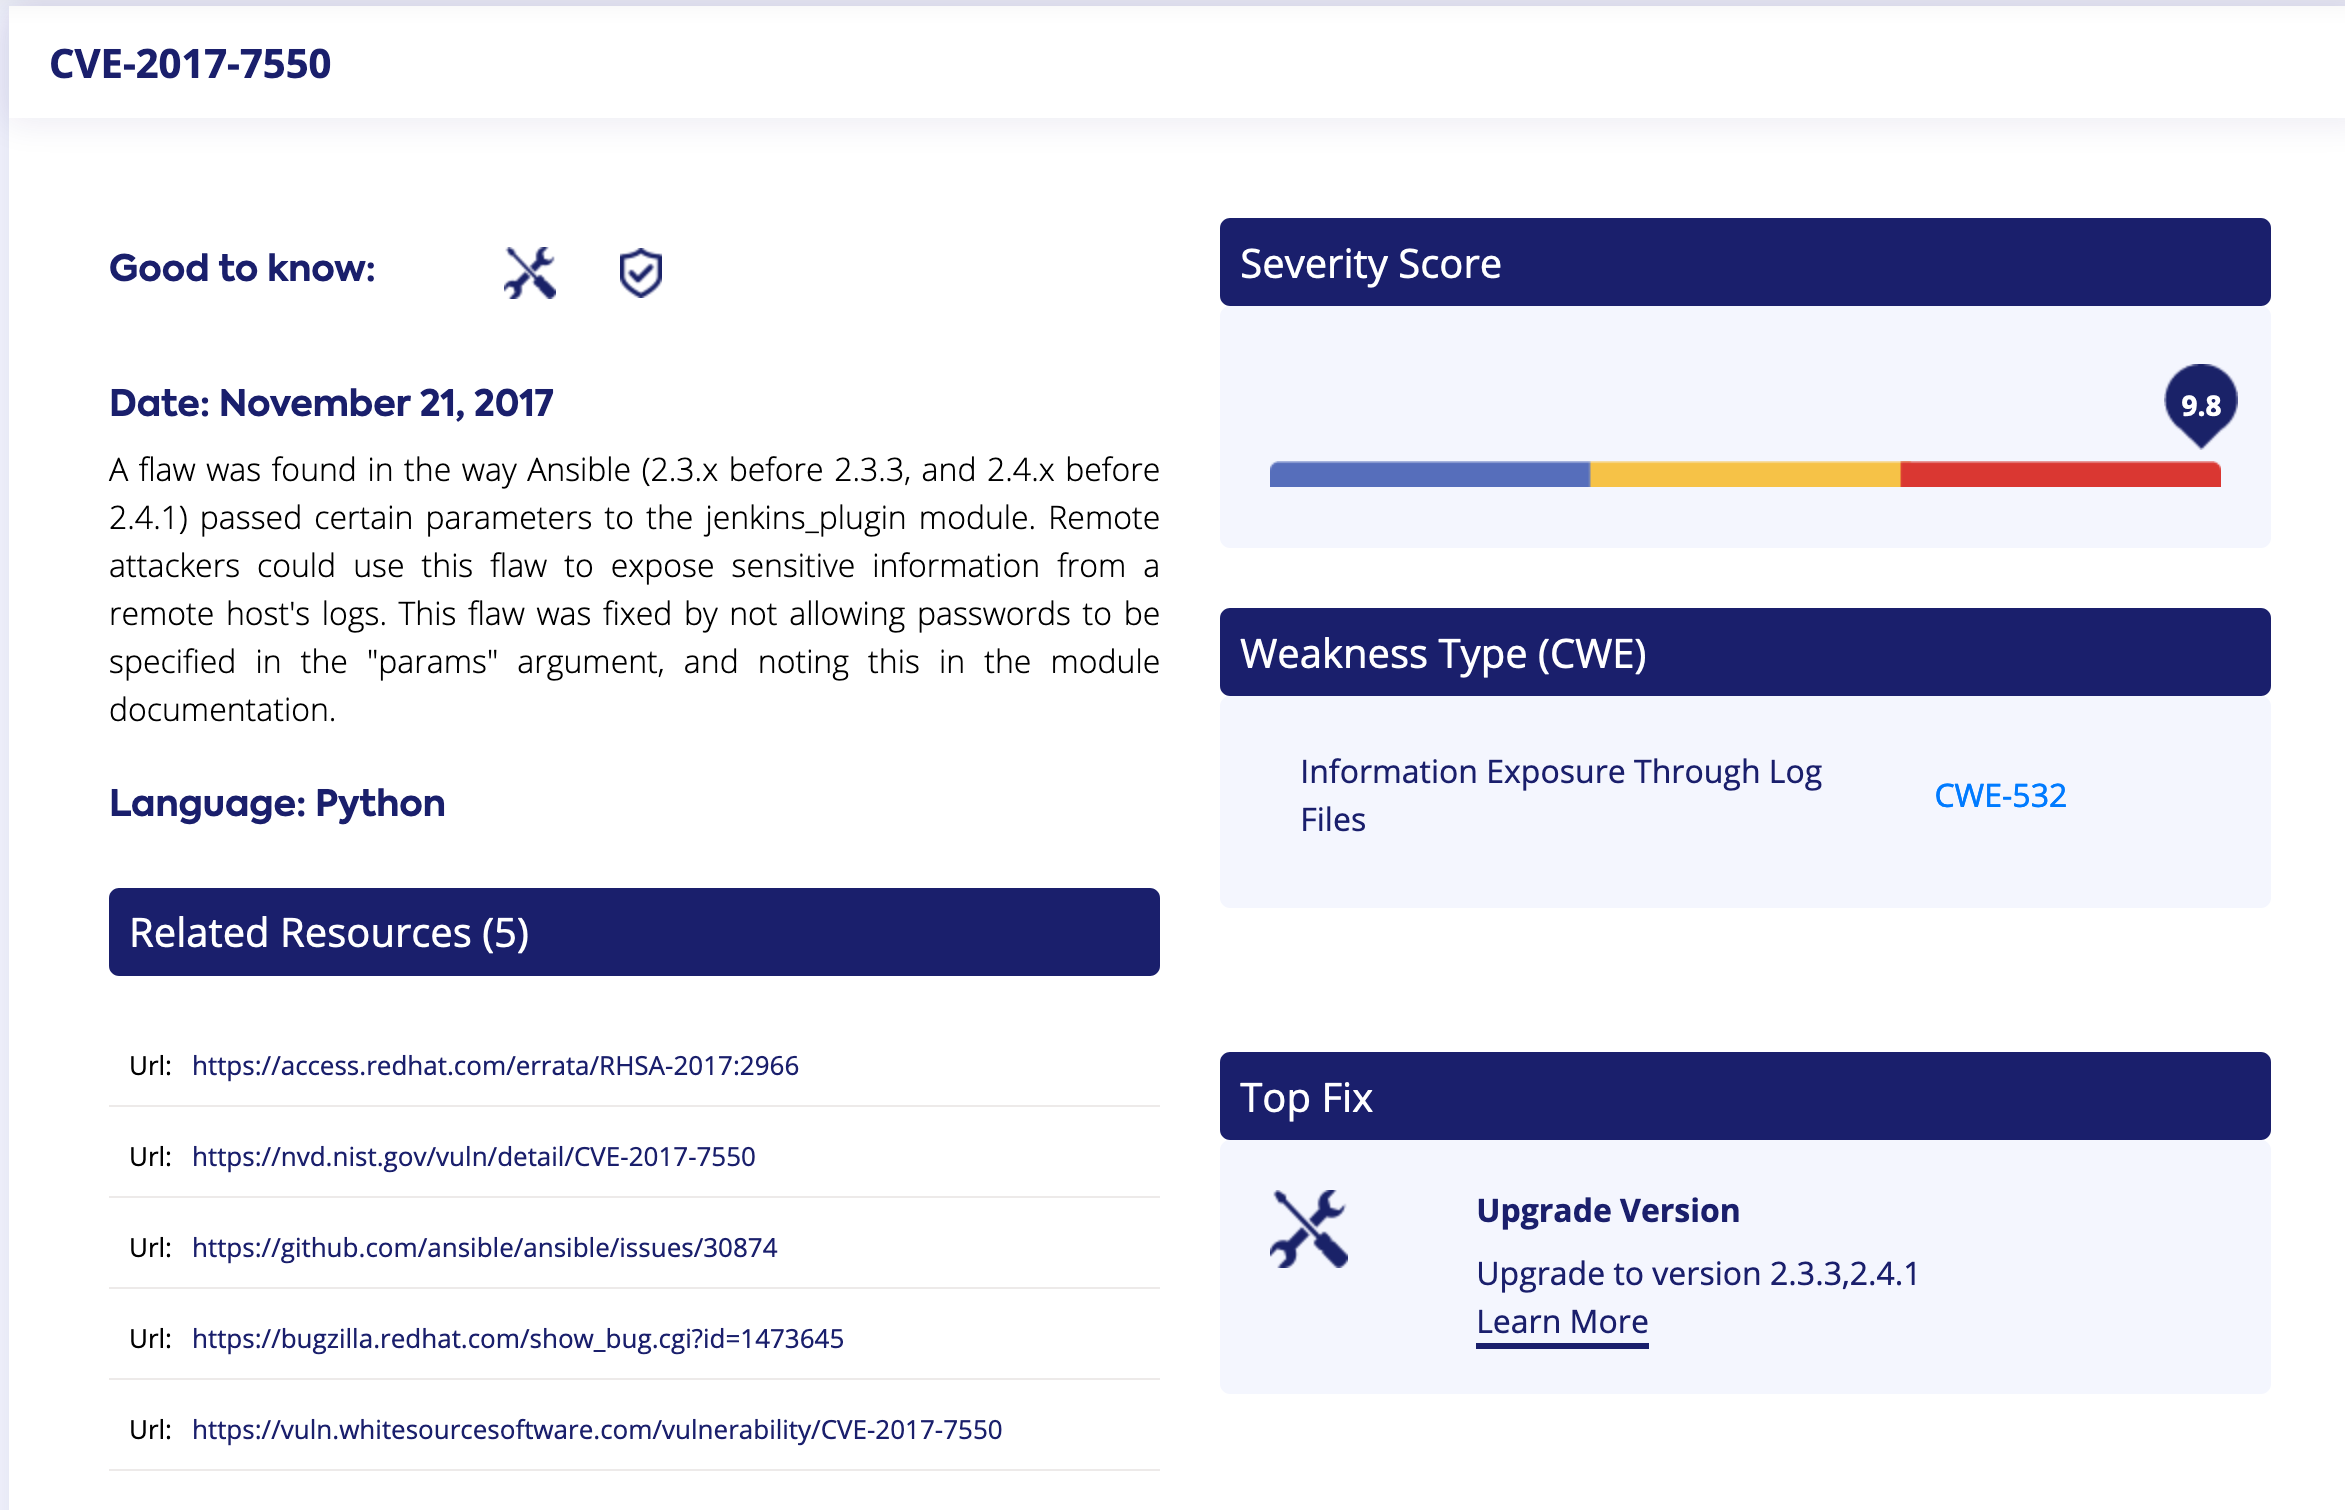
Task: Click the Top Fix panel header
Action: point(1744,1097)
